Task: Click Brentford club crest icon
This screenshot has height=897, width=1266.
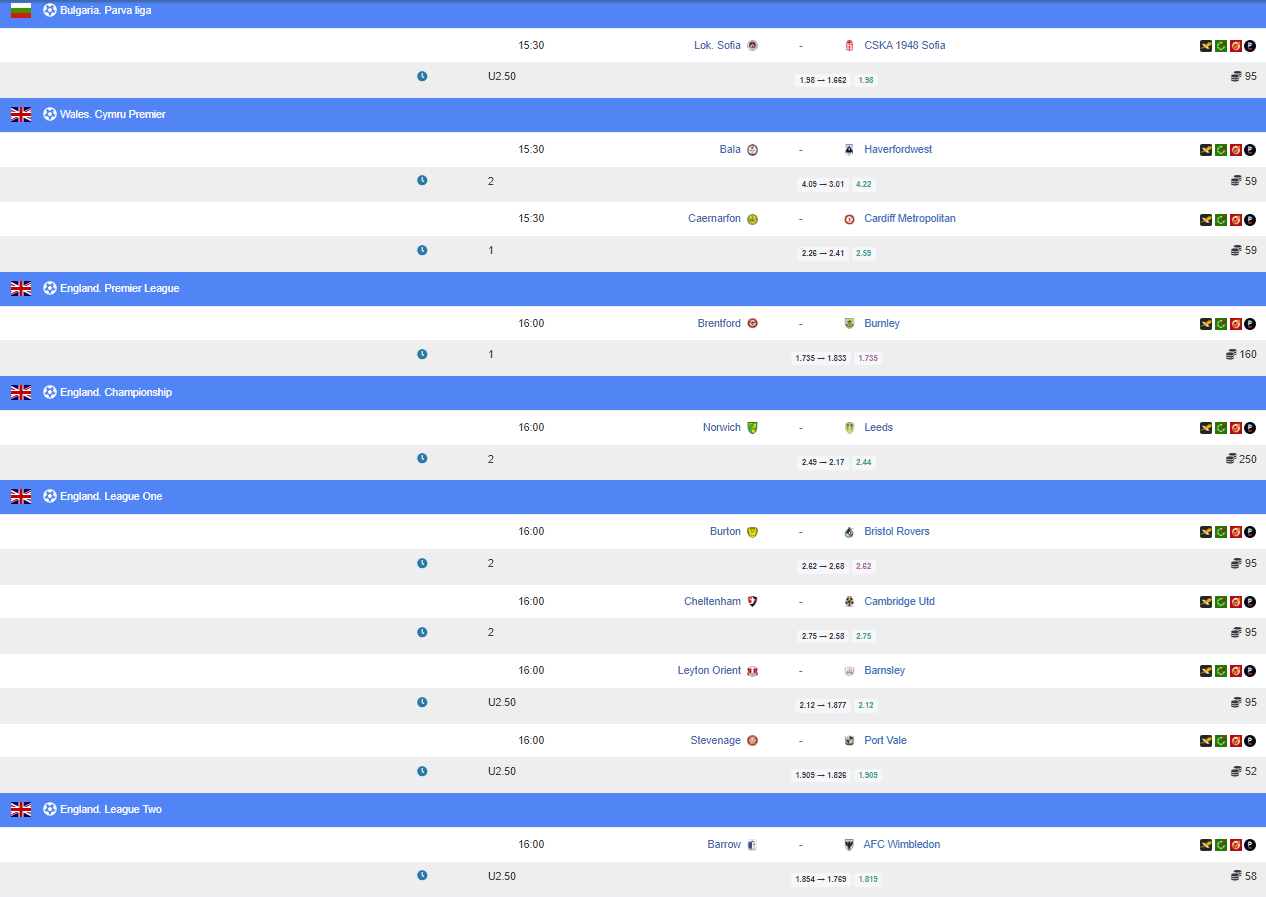Action: tap(752, 324)
